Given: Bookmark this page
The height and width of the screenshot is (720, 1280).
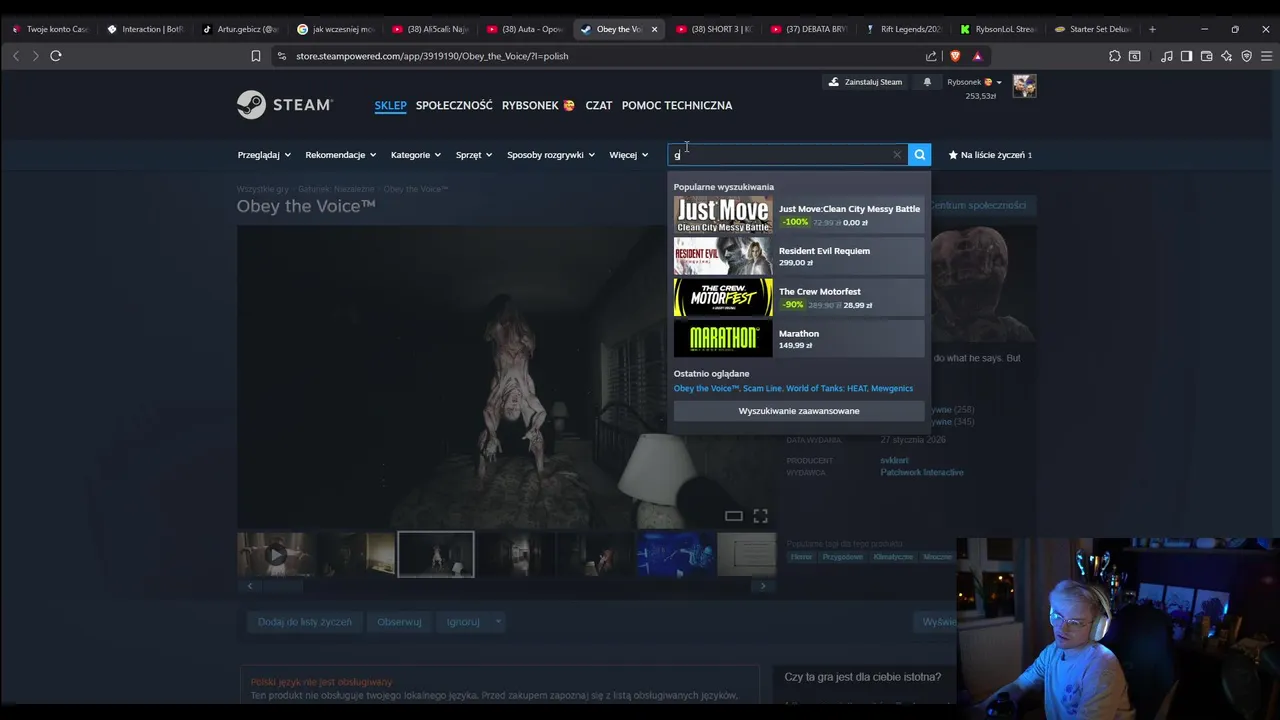Looking at the screenshot, I should (256, 56).
